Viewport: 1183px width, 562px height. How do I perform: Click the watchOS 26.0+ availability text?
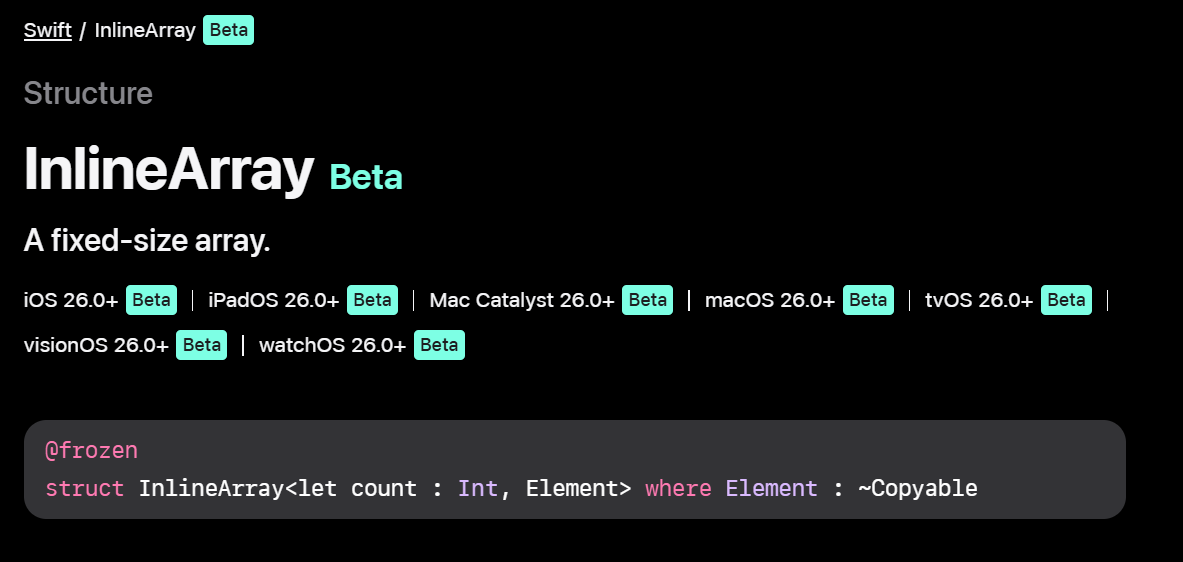tap(333, 345)
